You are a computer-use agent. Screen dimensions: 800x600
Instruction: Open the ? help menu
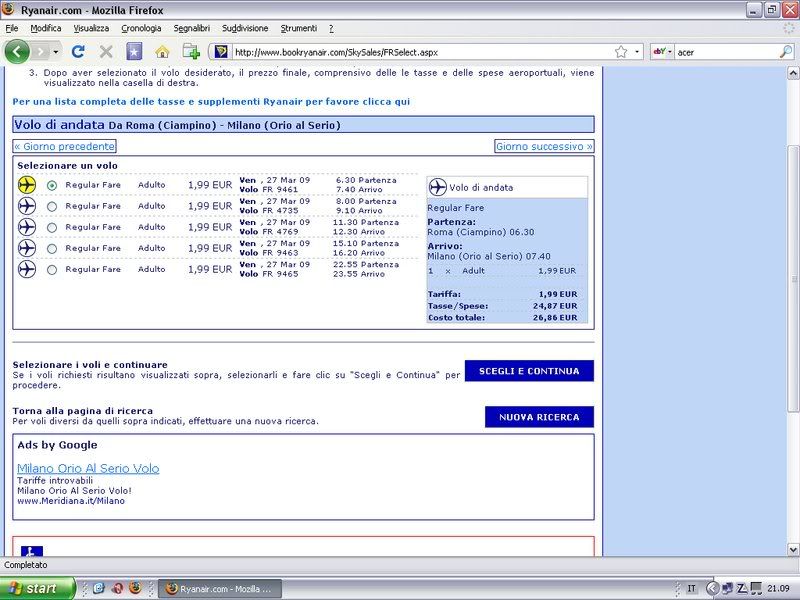[x=331, y=28]
